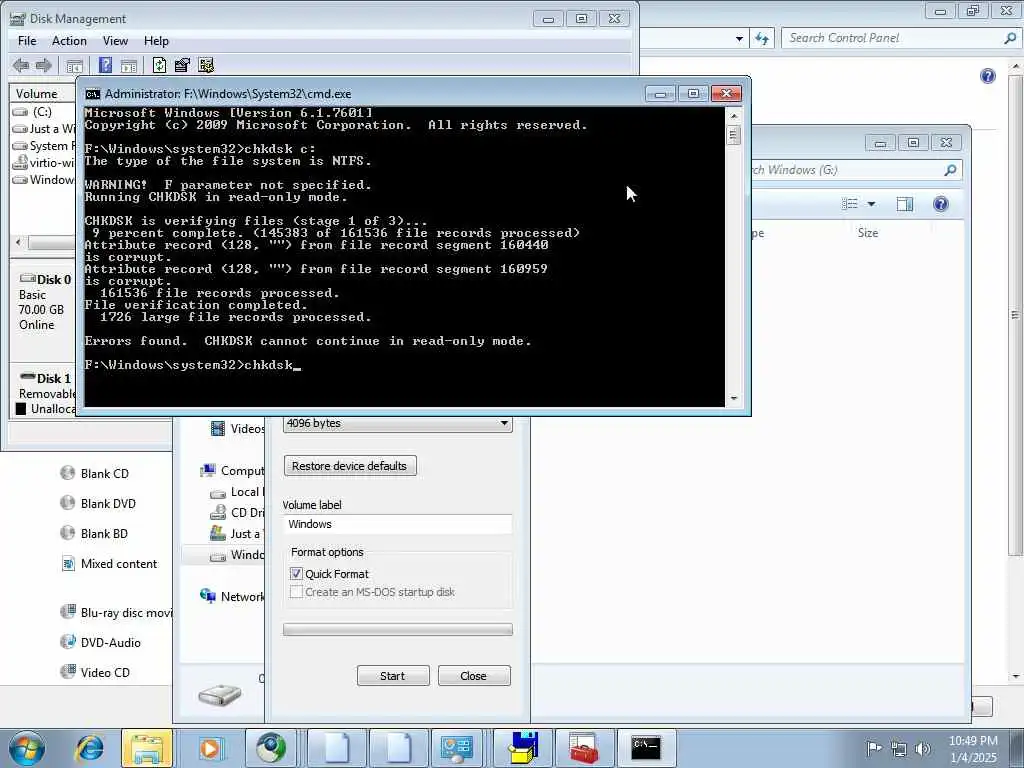Toggle the preview pane icon in Explorer
Image resolution: width=1024 pixels, height=768 pixels.
point(904,204)
